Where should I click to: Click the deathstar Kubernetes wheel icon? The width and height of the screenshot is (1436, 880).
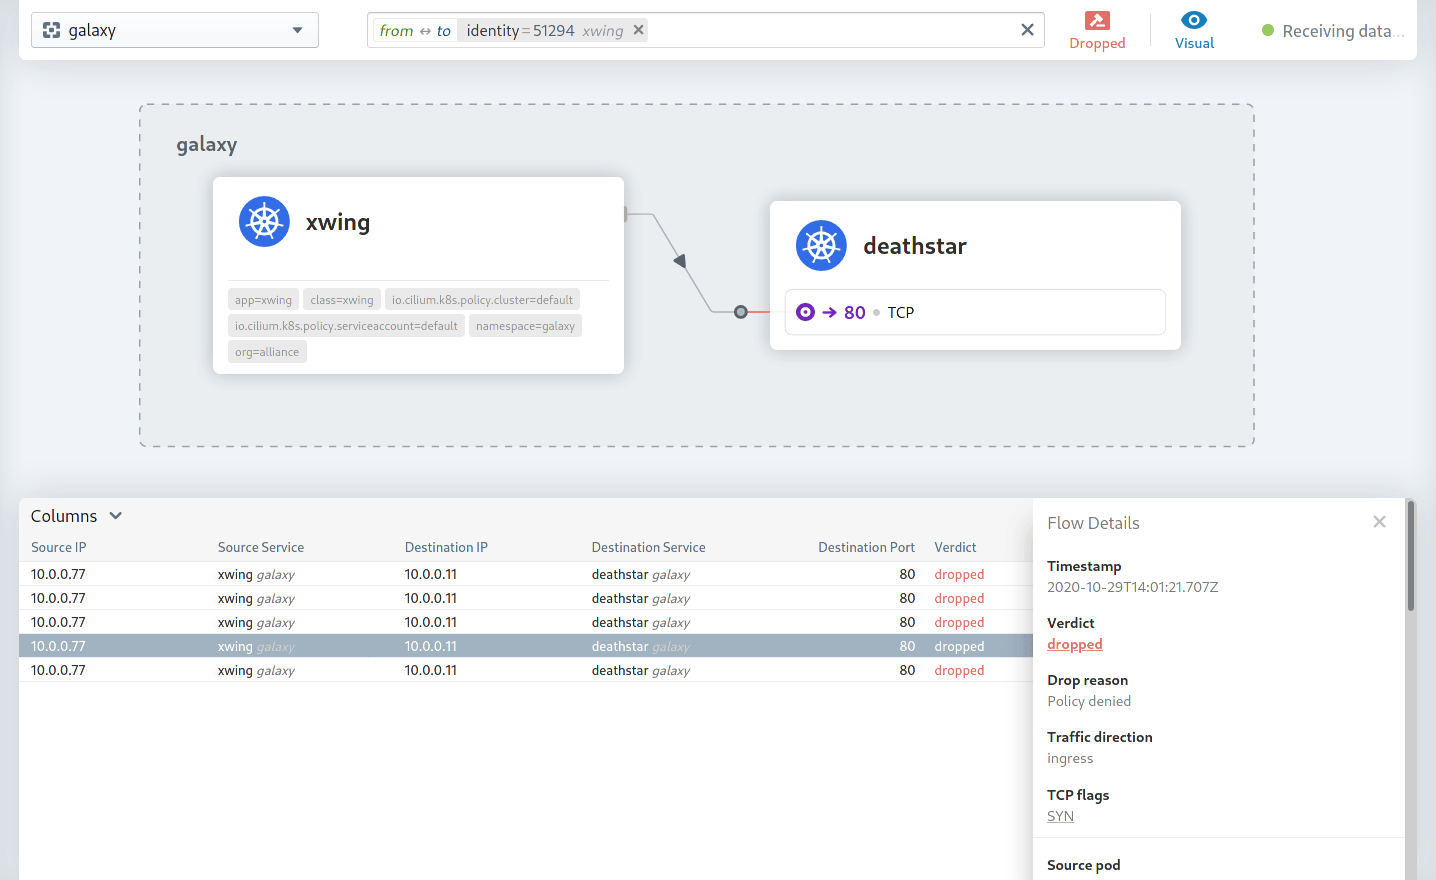[821, 246]
